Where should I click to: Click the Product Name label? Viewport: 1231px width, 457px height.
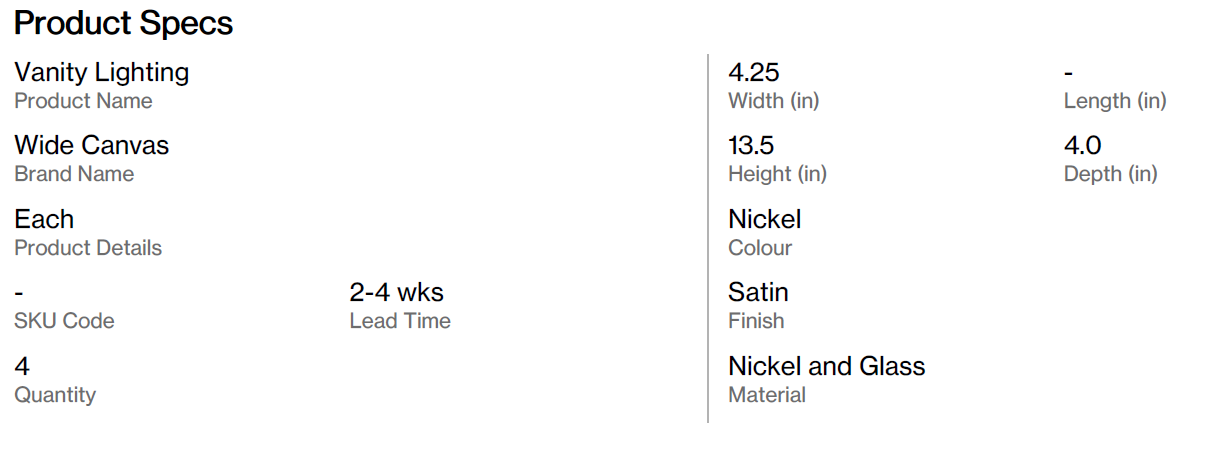(x=83, y=101)
